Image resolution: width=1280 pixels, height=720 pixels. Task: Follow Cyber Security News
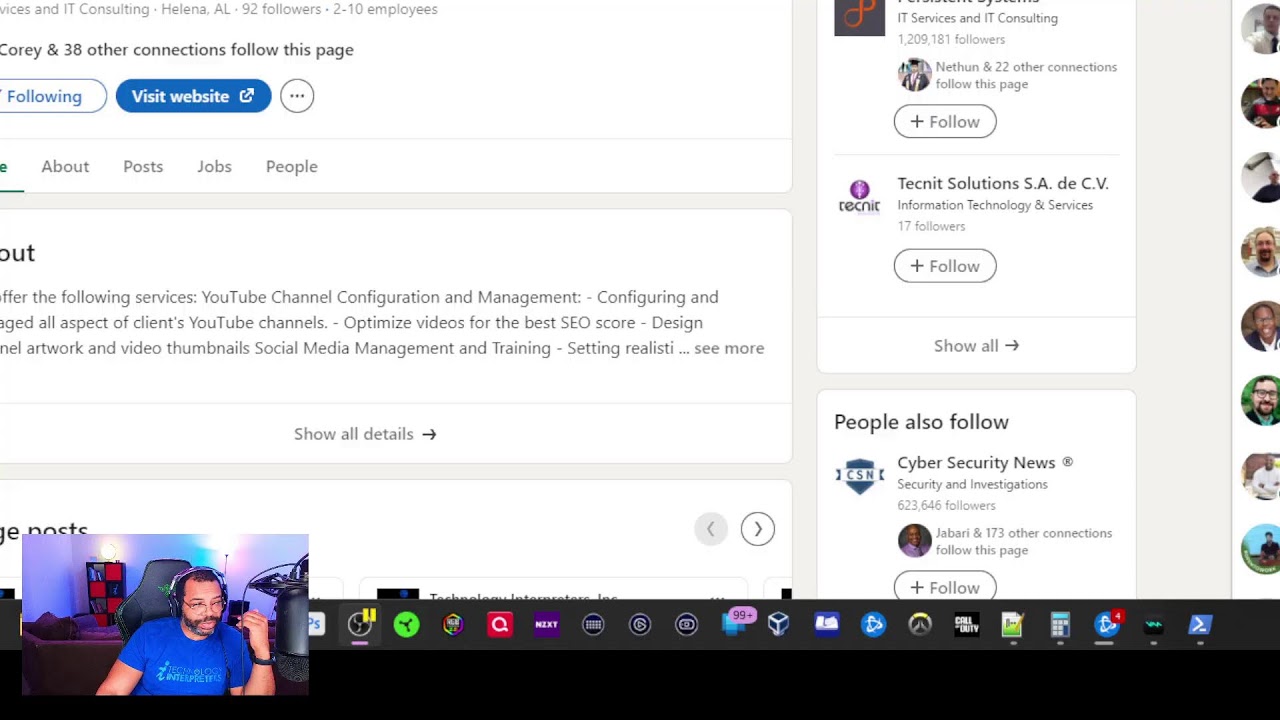click(x=945, y=587)
